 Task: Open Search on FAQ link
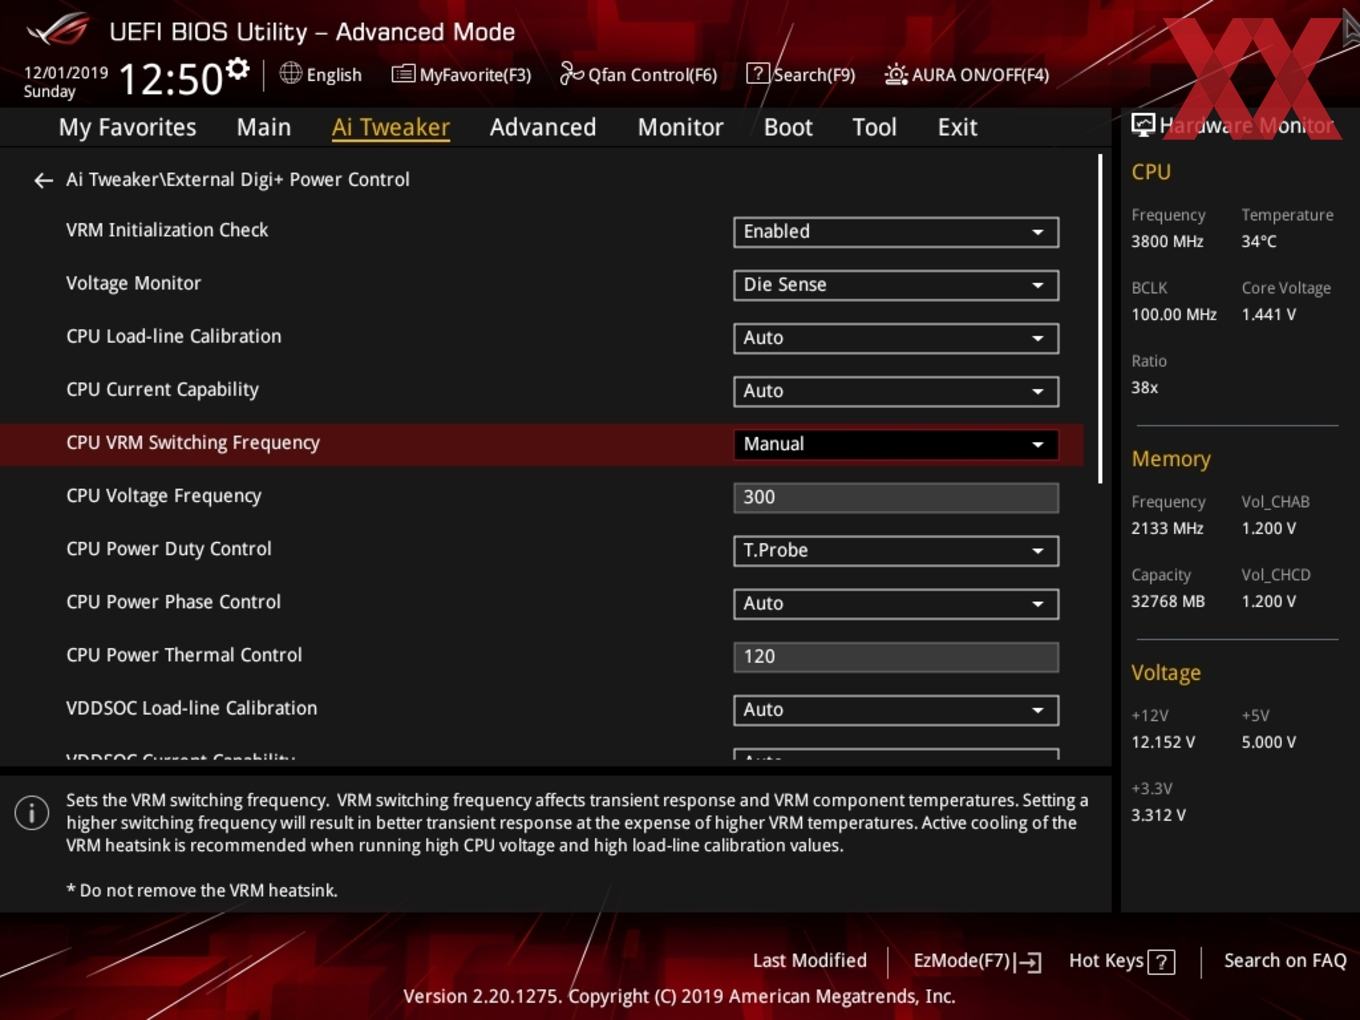(1285, 961)
